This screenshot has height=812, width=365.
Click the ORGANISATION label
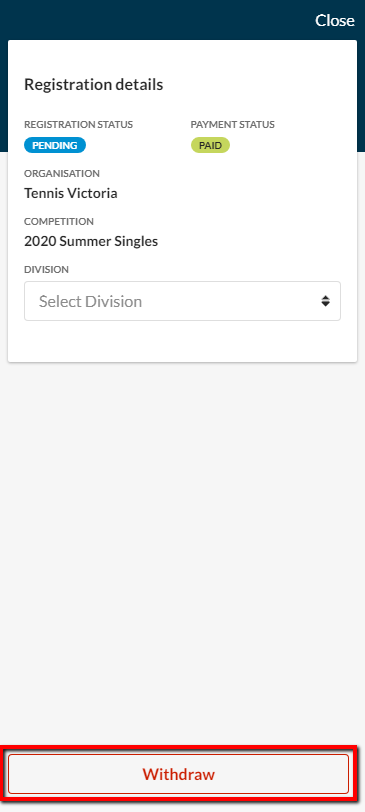click(62, 173)
